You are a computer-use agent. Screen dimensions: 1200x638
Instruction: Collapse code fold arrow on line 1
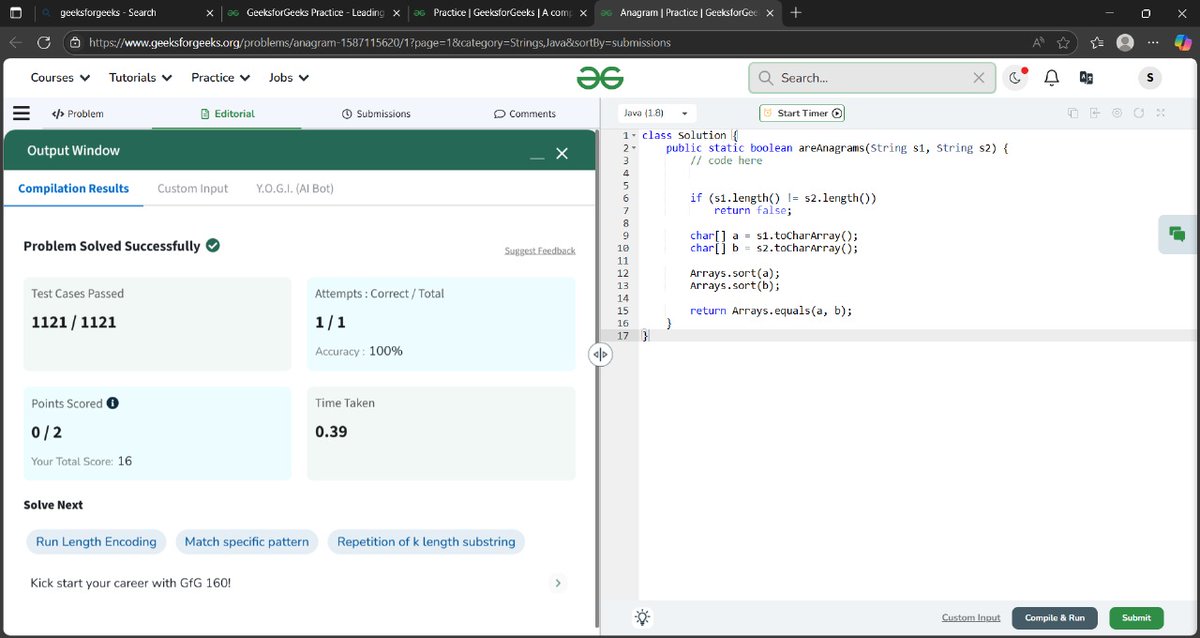click(x=634, y=135)
